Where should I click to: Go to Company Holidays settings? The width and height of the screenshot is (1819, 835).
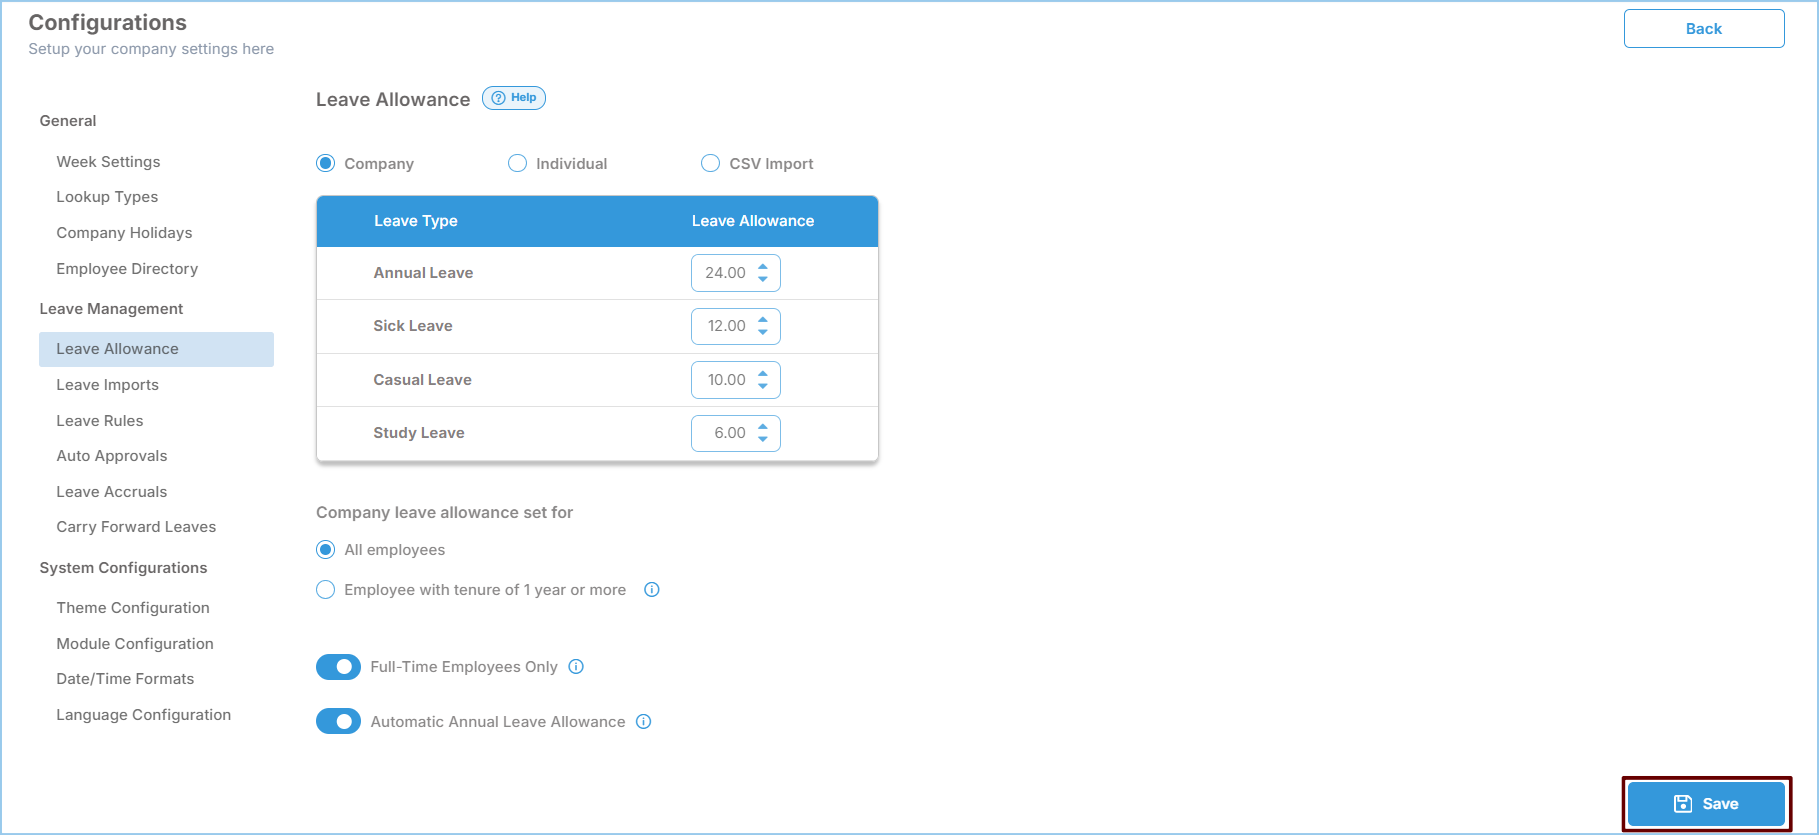coord(124,233)
